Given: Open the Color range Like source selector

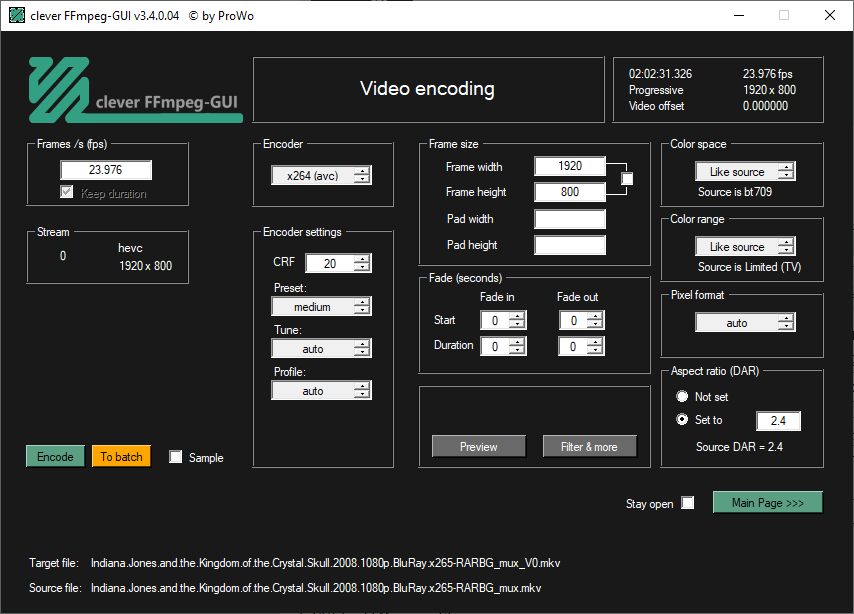Looking at the screenshot, I should pyautogui.click(x=745, y=247).
